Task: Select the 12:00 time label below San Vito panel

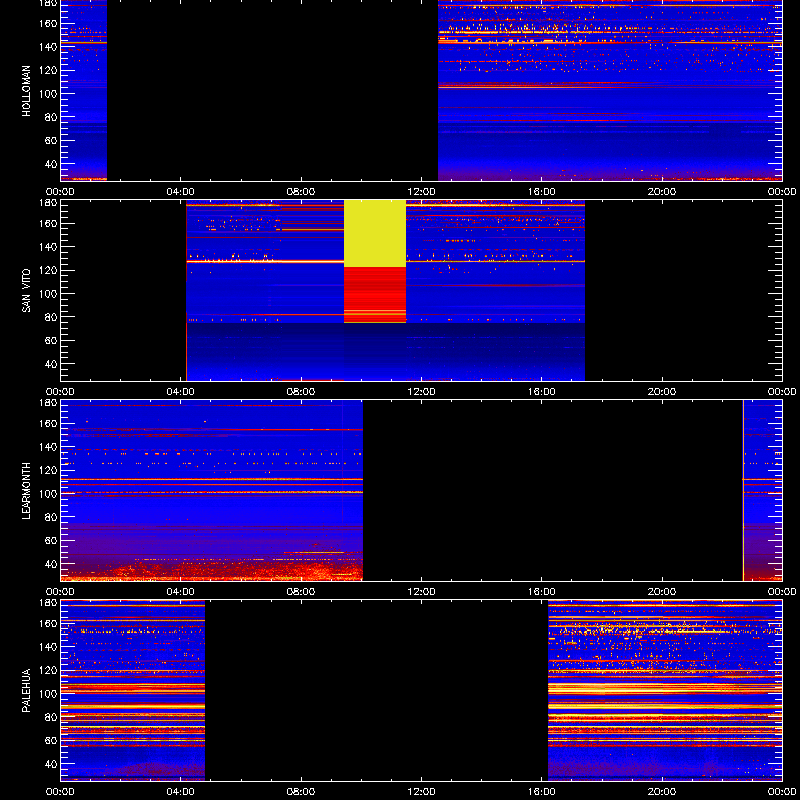Action: pyautogui.click(x=421, y=392)
